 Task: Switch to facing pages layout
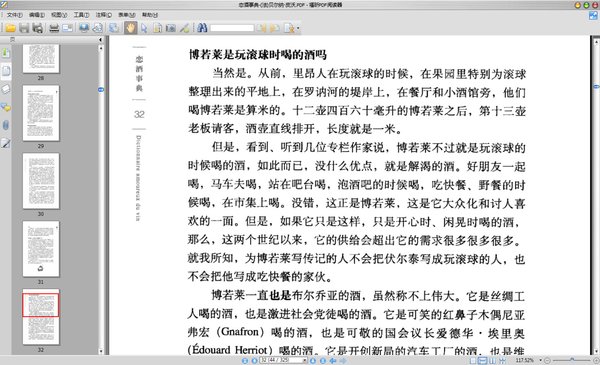492,360
